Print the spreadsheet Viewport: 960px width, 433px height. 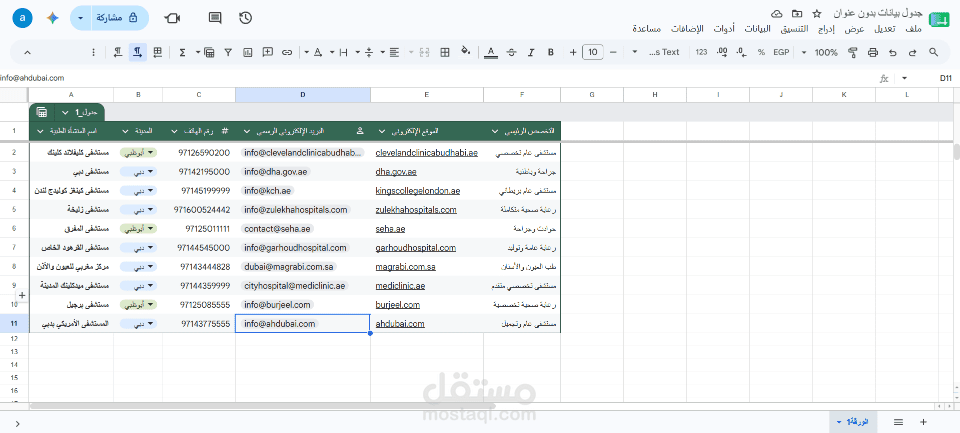[872, 53]
